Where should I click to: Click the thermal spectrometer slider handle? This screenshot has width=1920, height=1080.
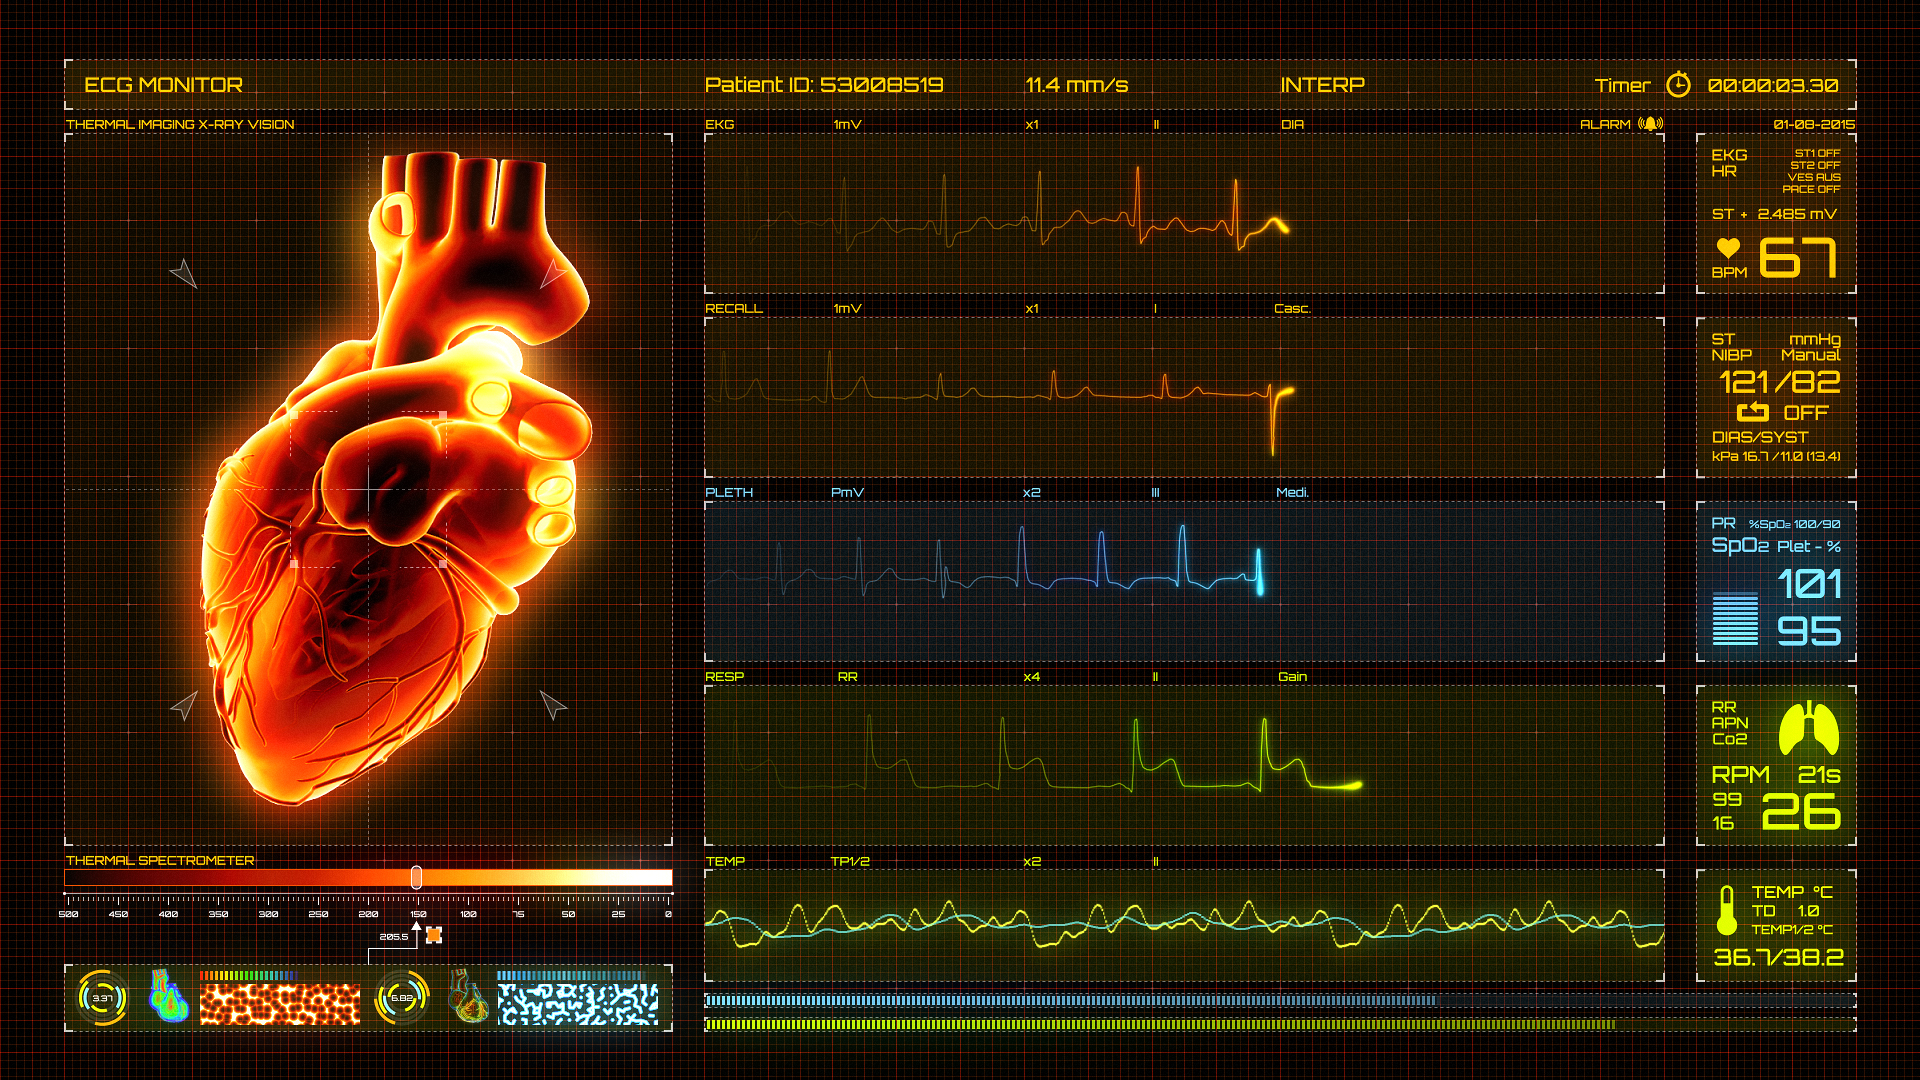(416, 877)
